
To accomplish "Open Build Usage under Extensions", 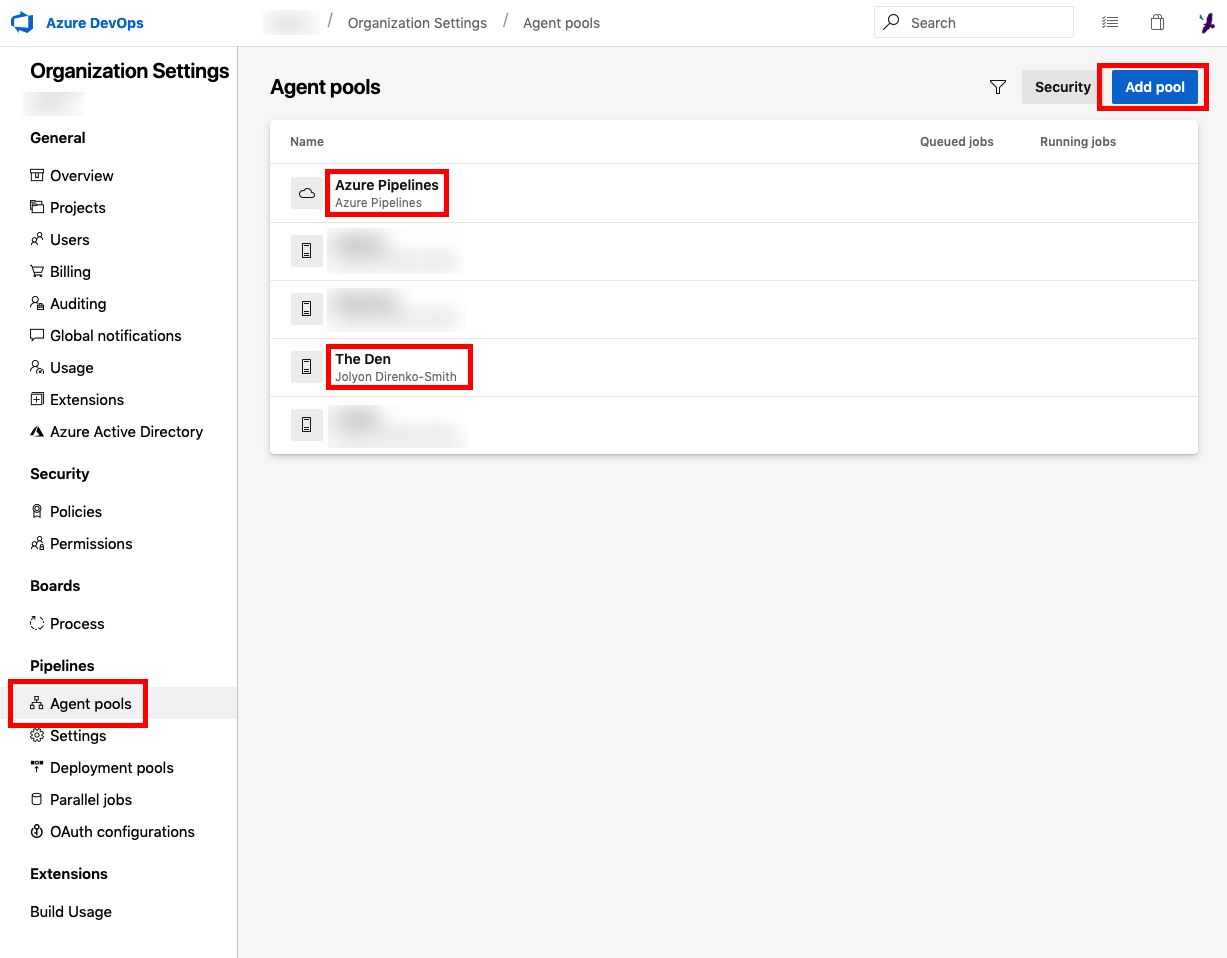I will click(x=71, y=911).
